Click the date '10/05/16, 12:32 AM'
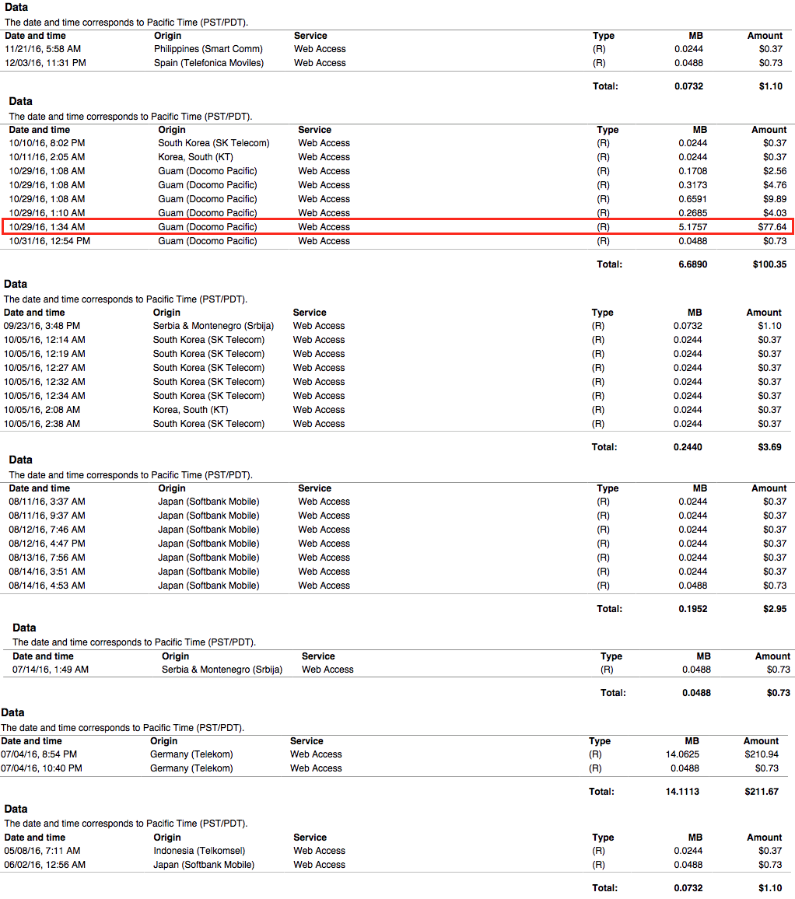Viewport: 795px width, 899px height. (x=45, y=382)
